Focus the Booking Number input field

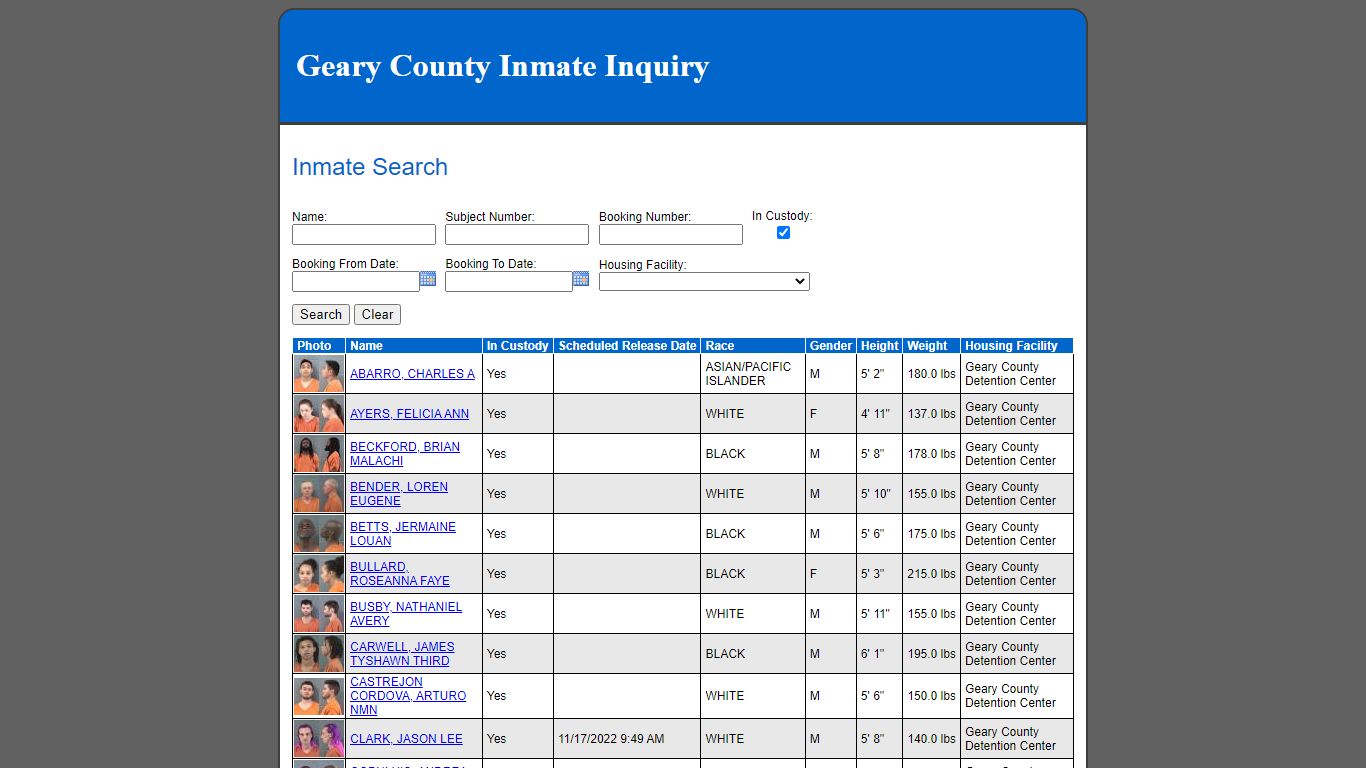[x=671, y=234]
